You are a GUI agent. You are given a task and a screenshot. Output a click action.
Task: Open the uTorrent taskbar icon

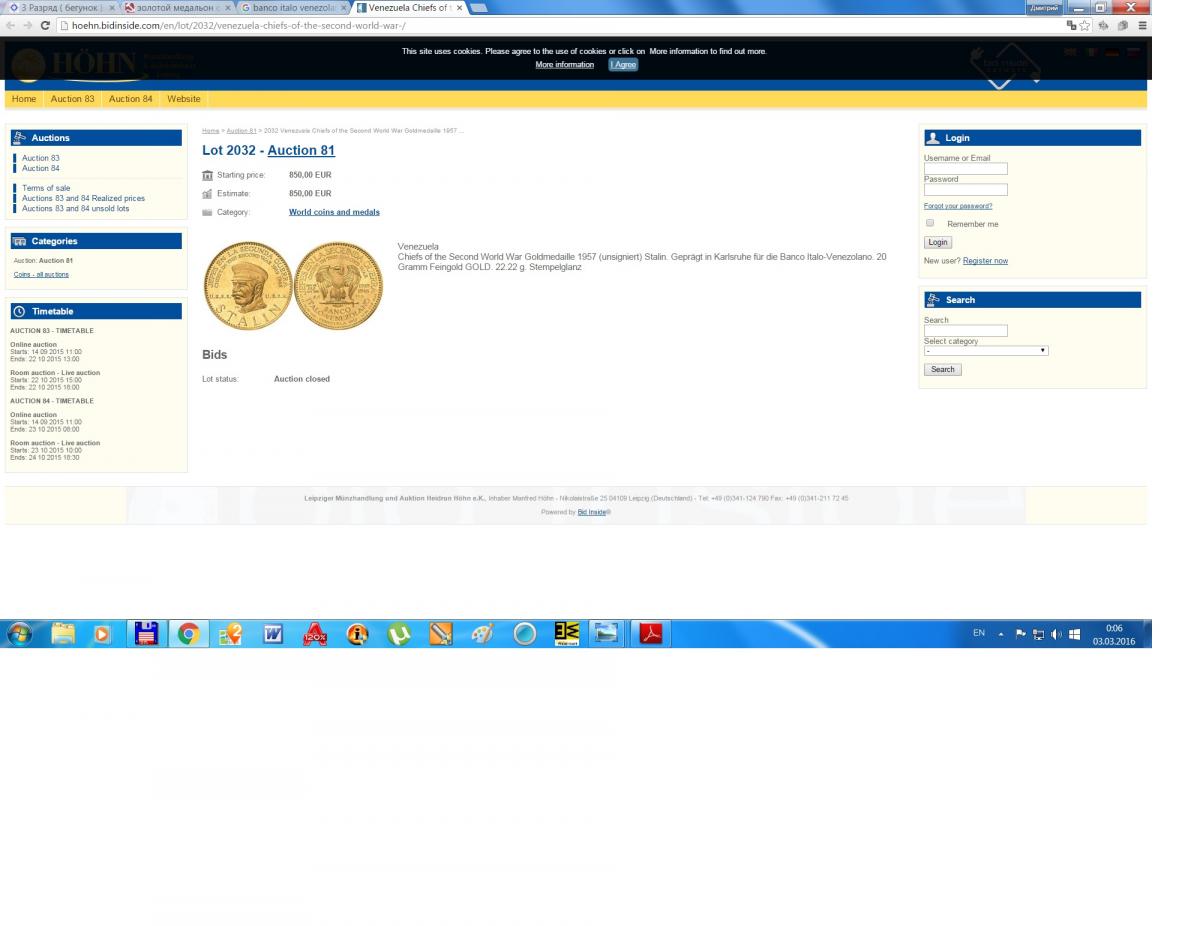coord(399,633)
